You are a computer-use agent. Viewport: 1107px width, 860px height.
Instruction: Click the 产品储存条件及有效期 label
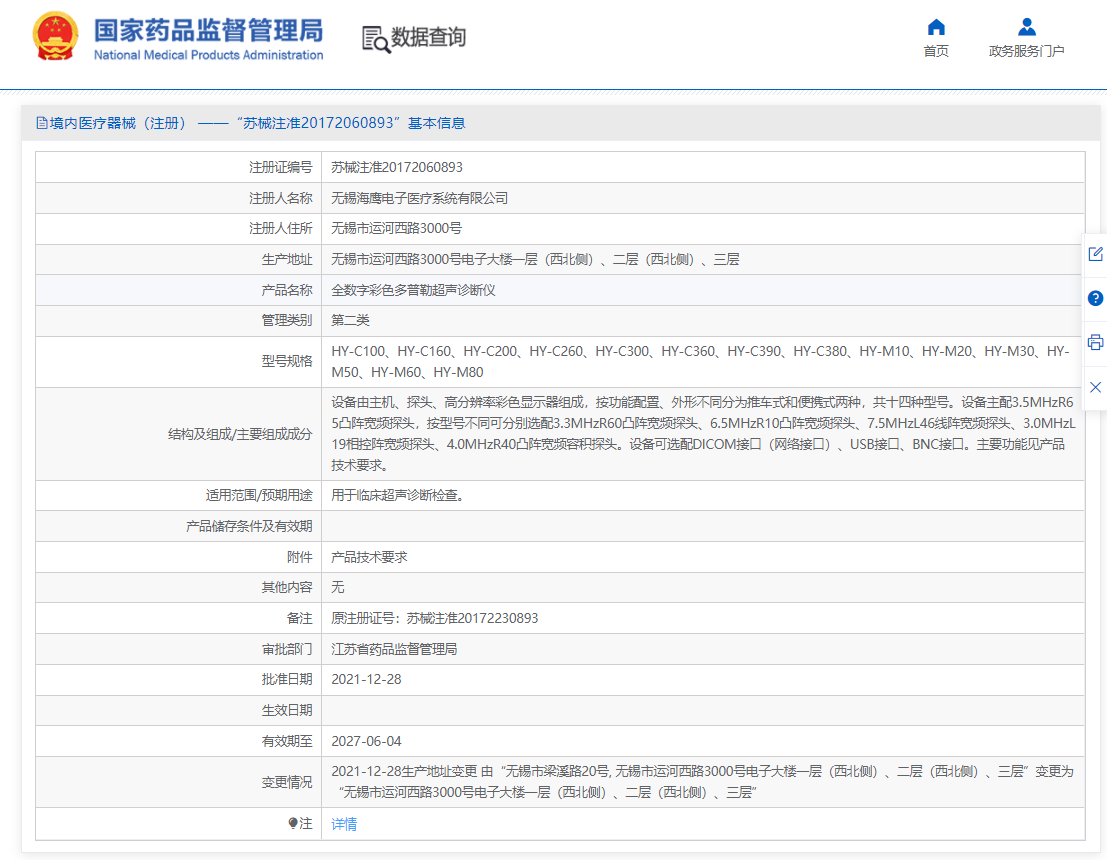tap(249, 526)
